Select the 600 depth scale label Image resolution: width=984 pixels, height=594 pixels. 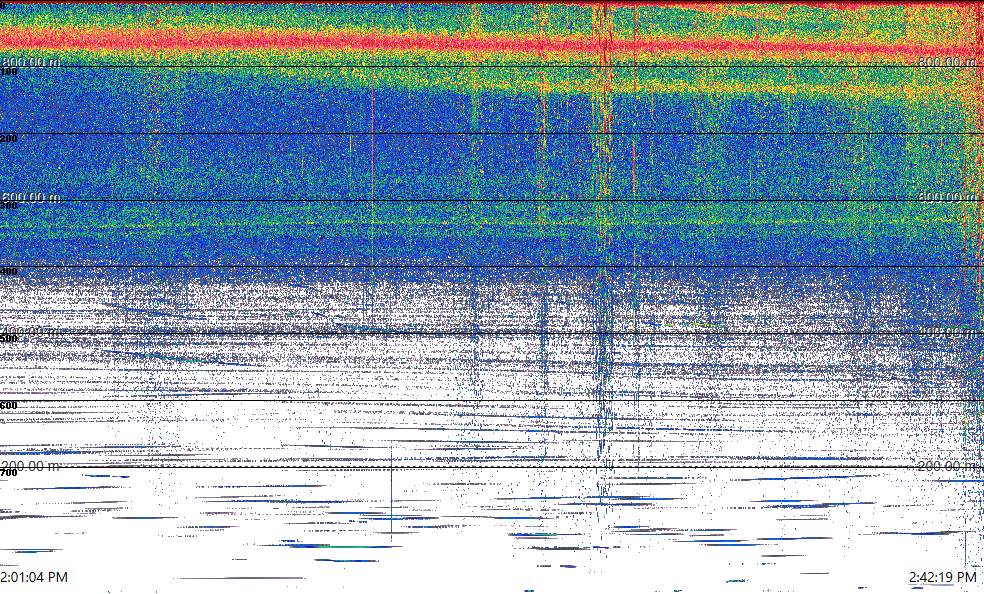click(9, 406)
